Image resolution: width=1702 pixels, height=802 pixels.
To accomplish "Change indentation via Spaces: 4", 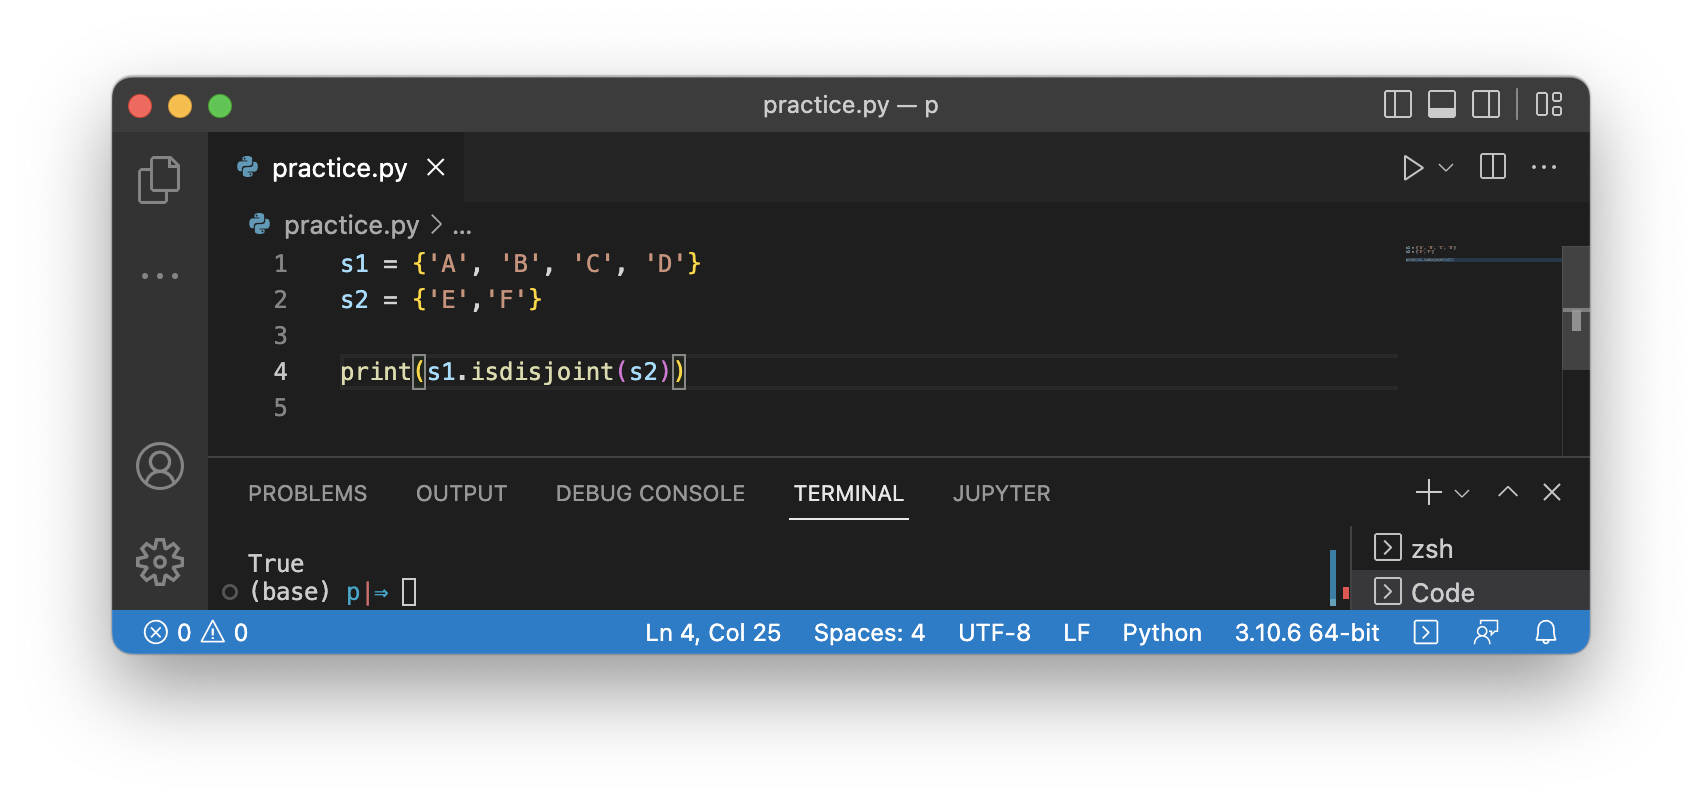I will [x=869, y=632].
